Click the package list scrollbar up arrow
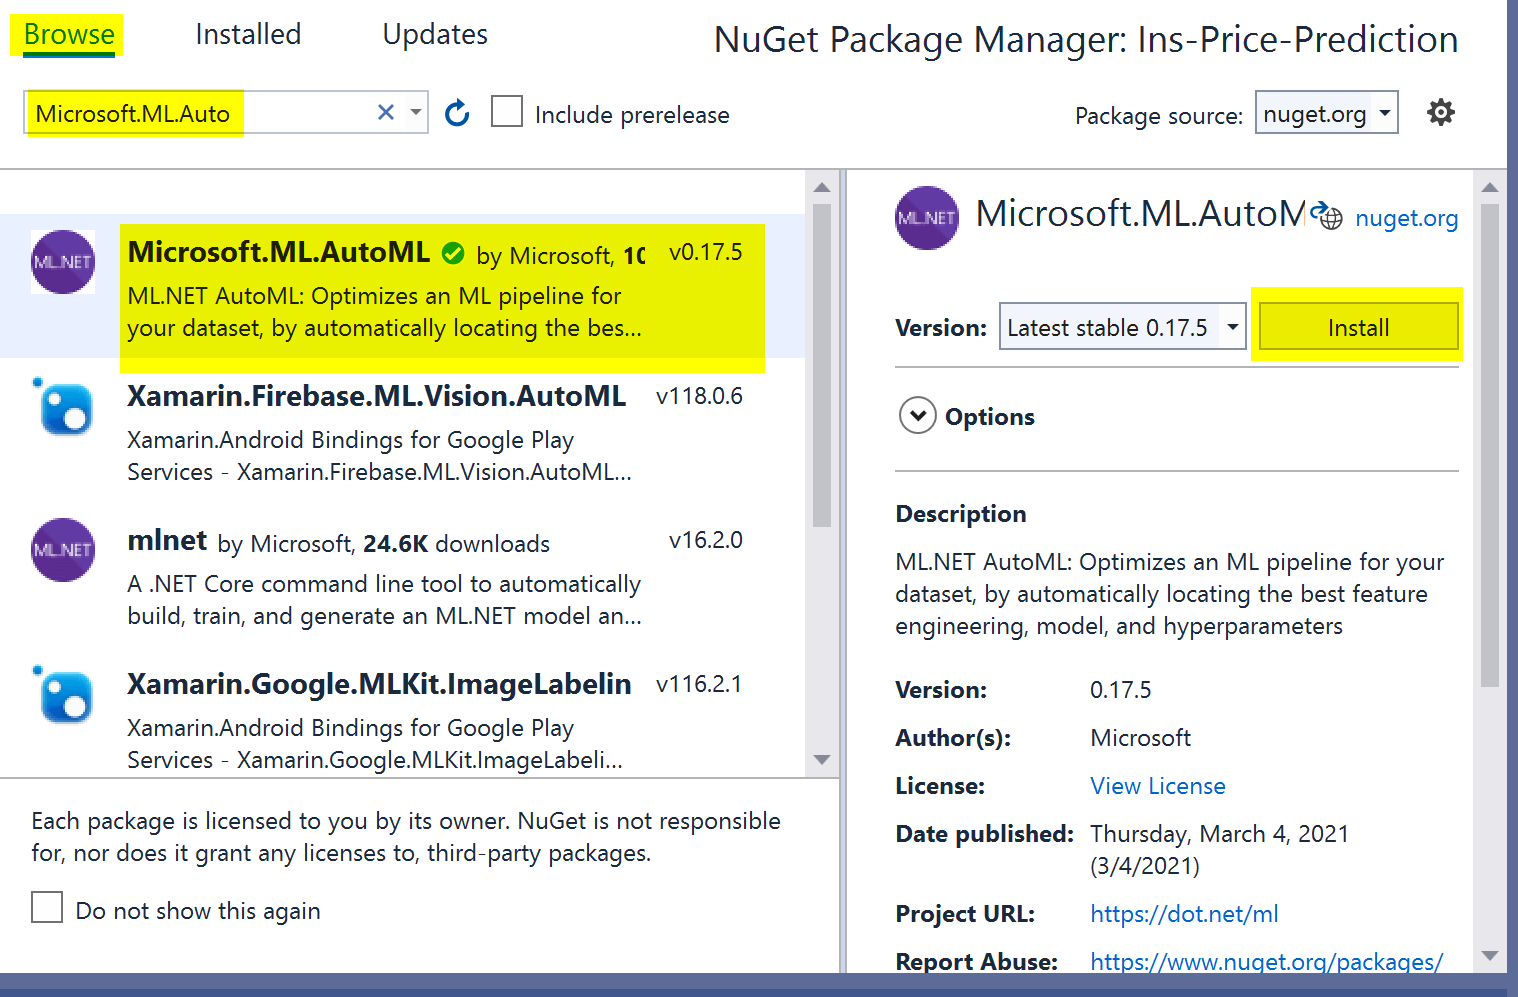Image resolution: width=1518 pixels, height=997 pixels. pos(822,187)
